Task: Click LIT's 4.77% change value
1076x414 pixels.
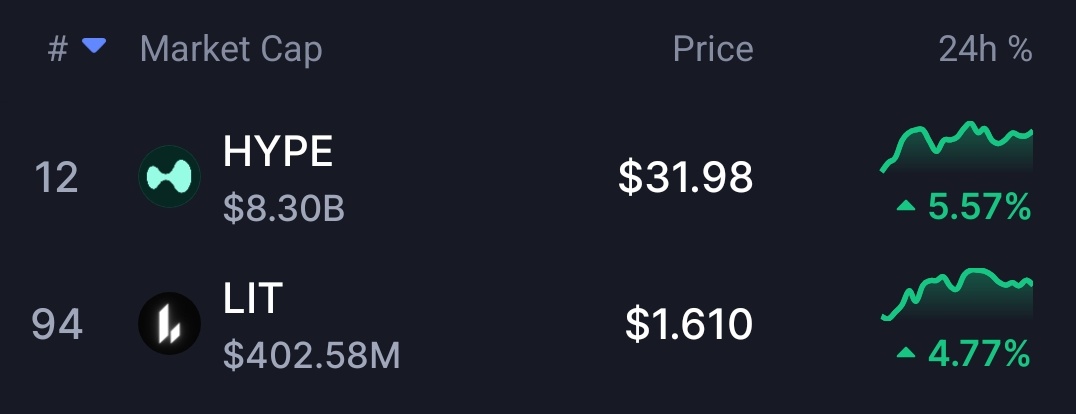Action: (x=979, y=353)
